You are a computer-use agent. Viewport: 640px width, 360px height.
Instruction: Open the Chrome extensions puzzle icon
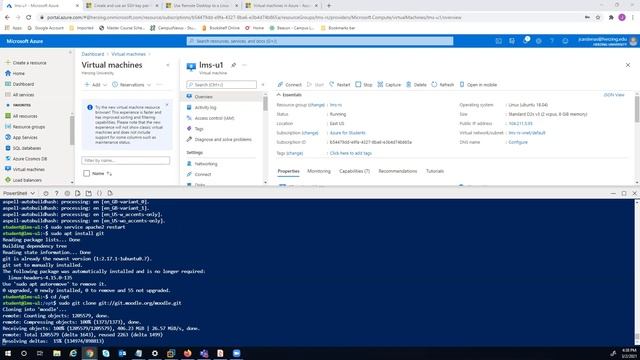click(611, 18)
